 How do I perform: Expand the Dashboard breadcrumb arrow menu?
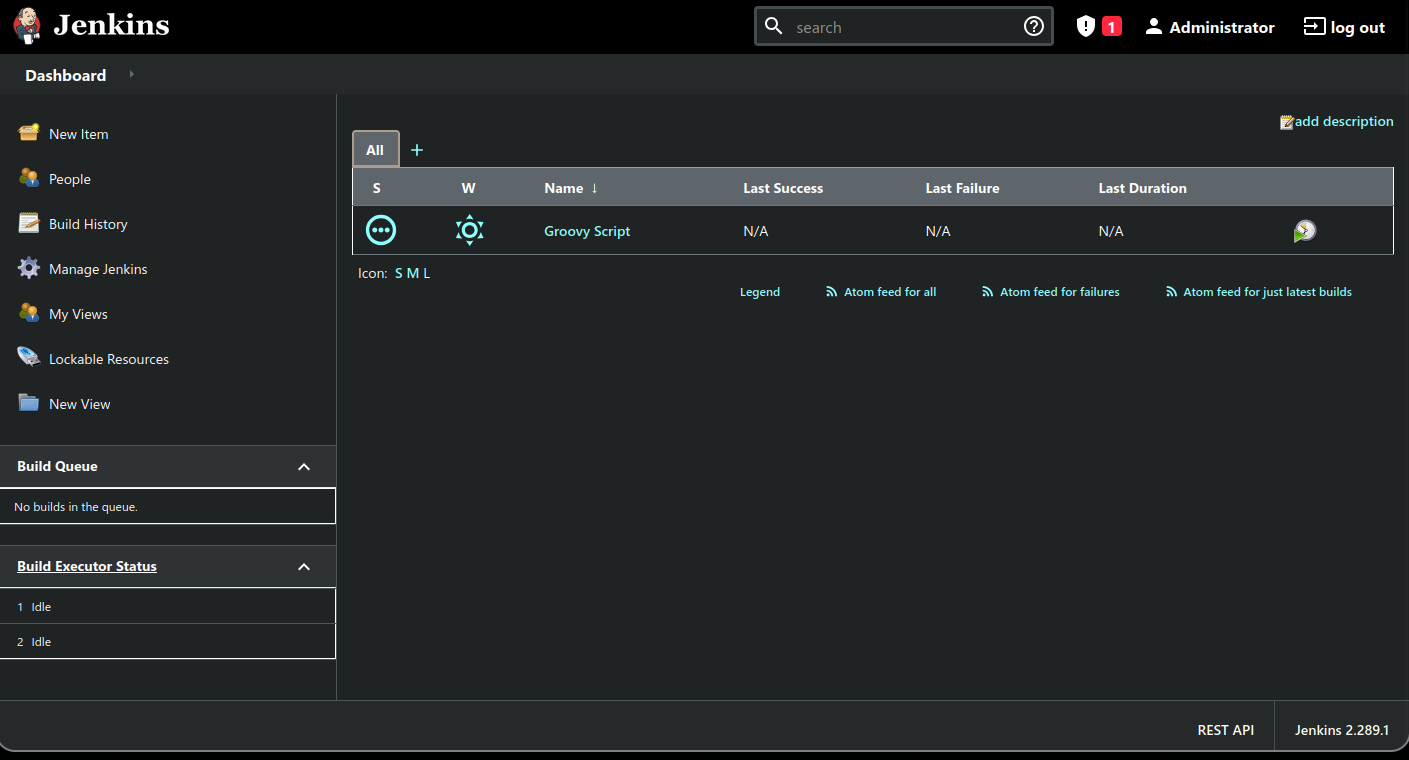pos(132,75)
